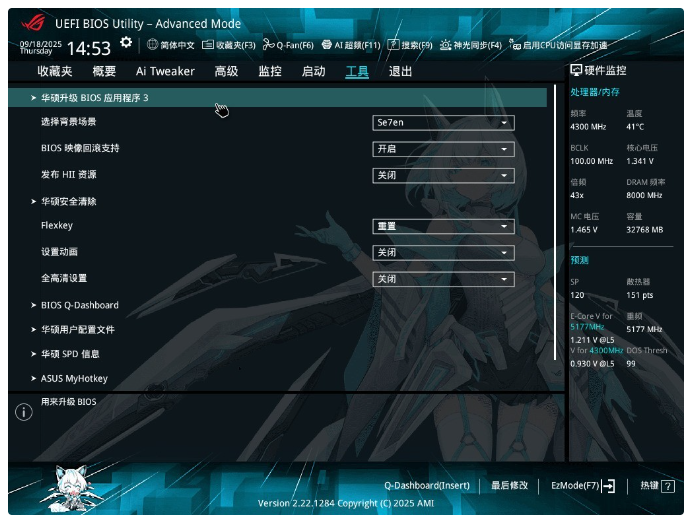This screenshot has height=523, width=693.
Task: Switch to the 概要 tab
Action: 104,71
